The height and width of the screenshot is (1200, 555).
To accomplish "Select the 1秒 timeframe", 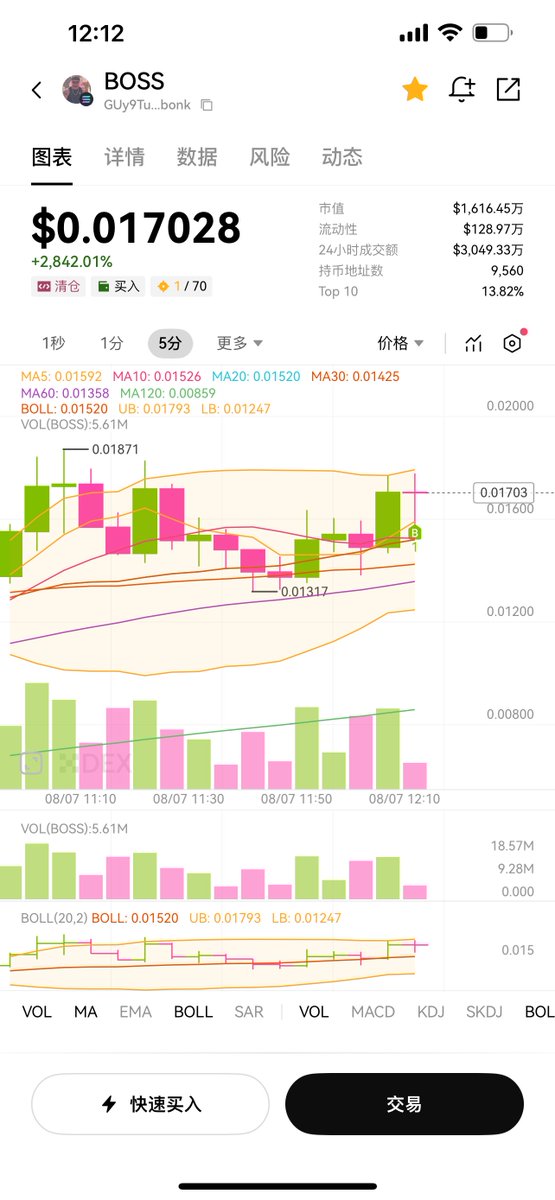I will click(x=53, y=343).
